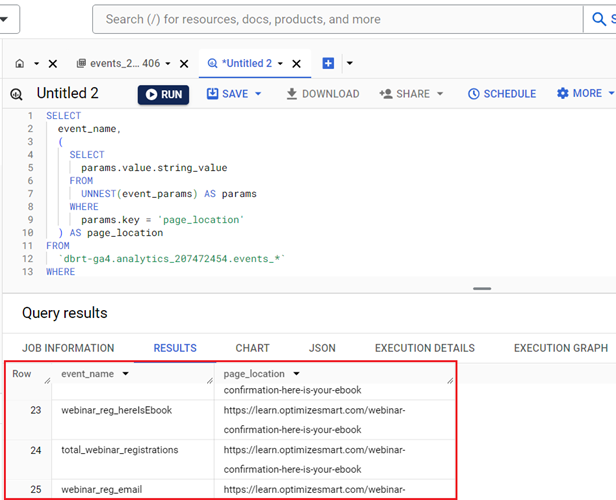Open the EXECUTION GRAPH tab
616x500 pixels.
[561, 348]
